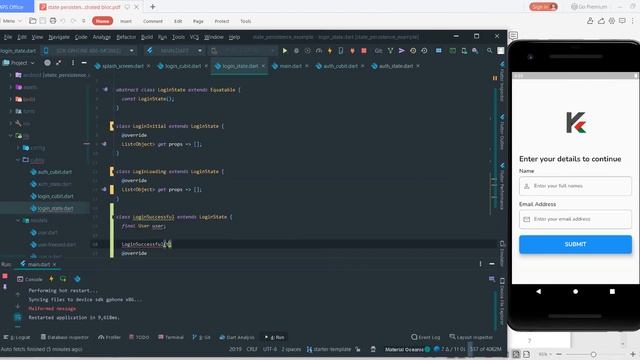Open Flutter DevTools icon in Run console
640x360 pixels.
pos(77,279)
